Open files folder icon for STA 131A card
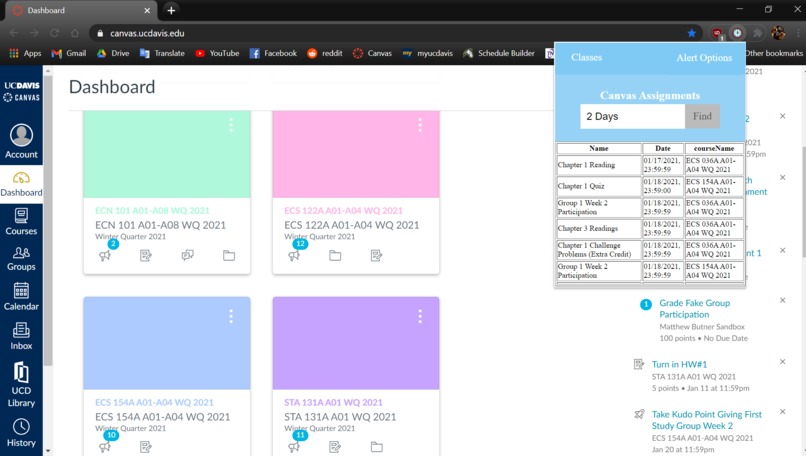This screenshot has width=806, height=456. click(377, 447)
